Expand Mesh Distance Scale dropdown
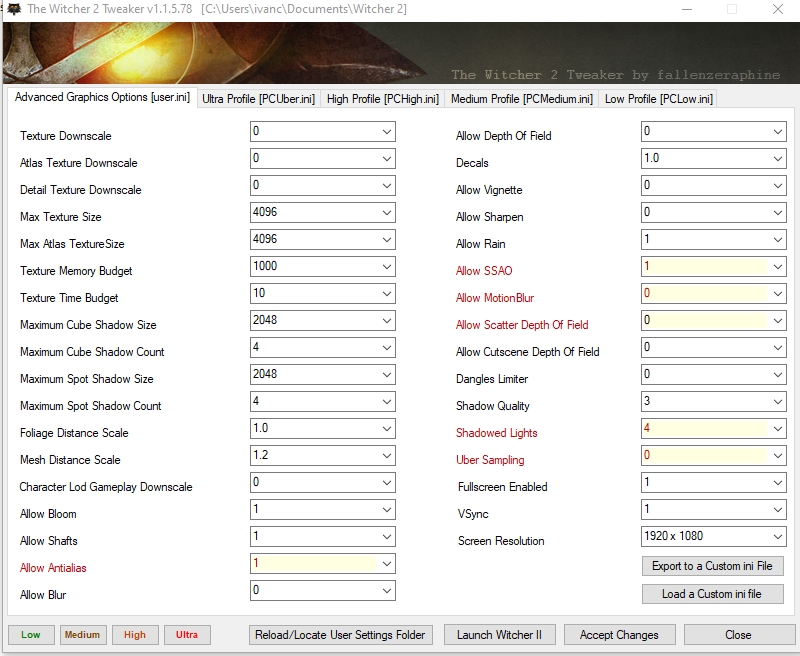Screen dimensions: 800x656 click(x=322, y=456)
